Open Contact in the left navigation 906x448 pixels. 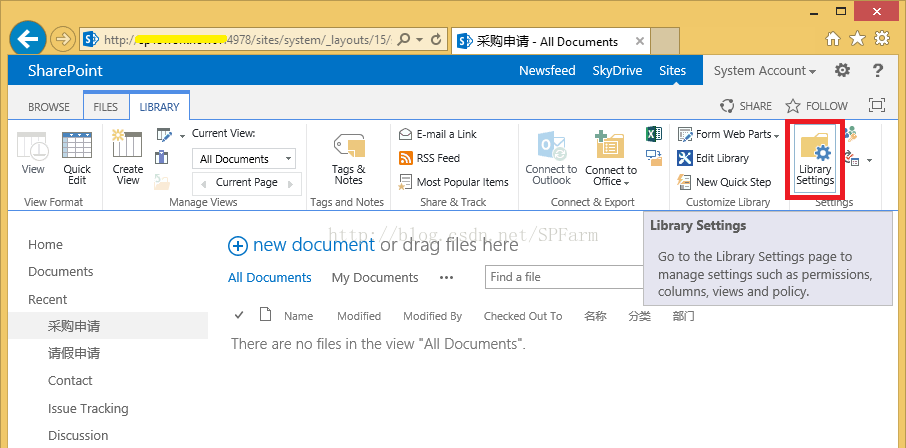70,380
